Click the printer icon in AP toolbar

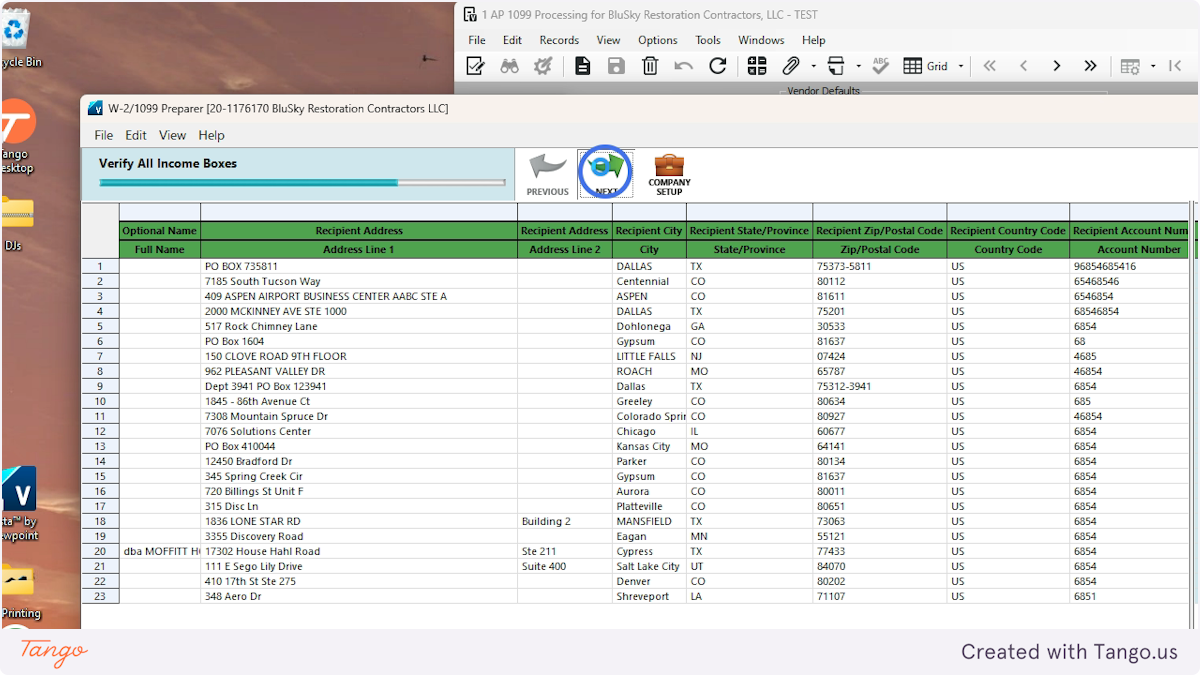835,66
